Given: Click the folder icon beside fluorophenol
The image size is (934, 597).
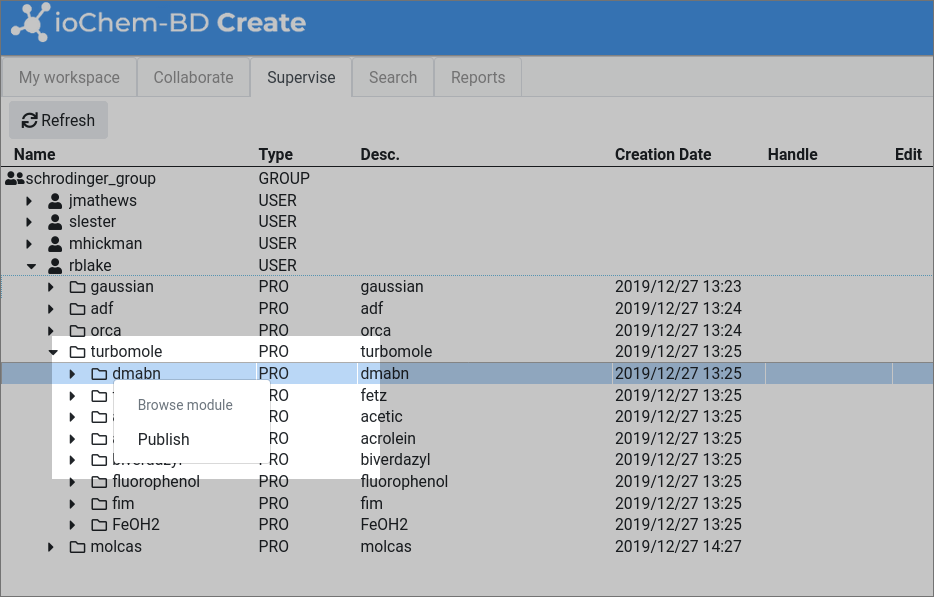Looking at the screenshot, I should pos(98,481).
